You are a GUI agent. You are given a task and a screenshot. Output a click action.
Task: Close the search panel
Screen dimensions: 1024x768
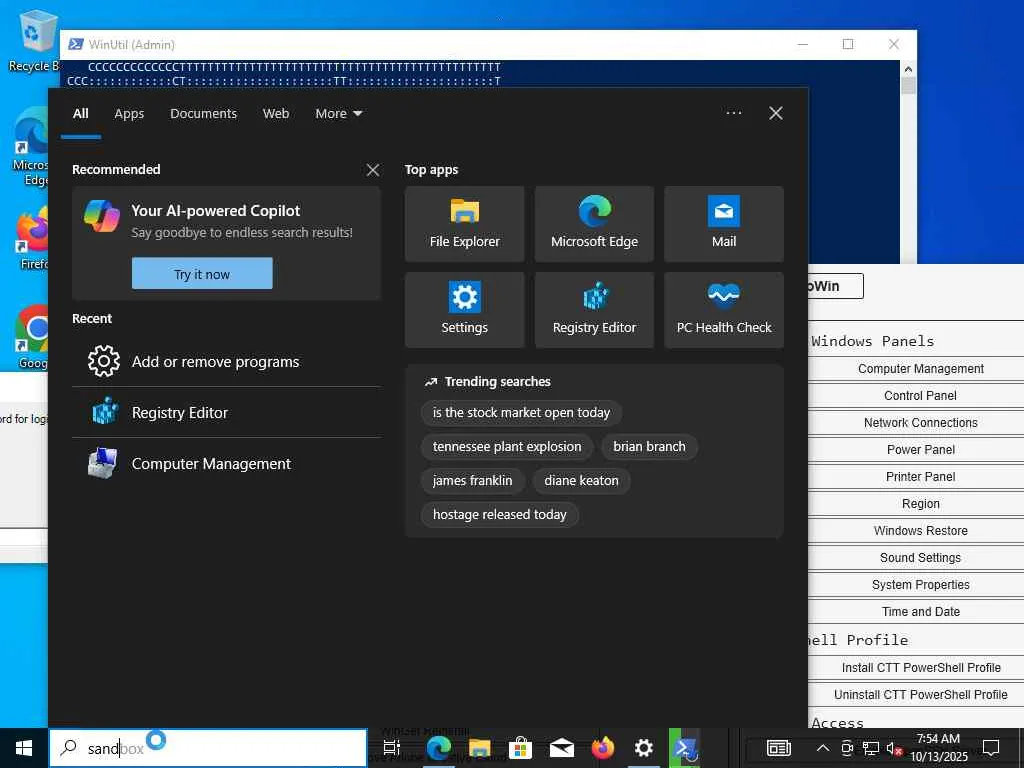(776, 114)
